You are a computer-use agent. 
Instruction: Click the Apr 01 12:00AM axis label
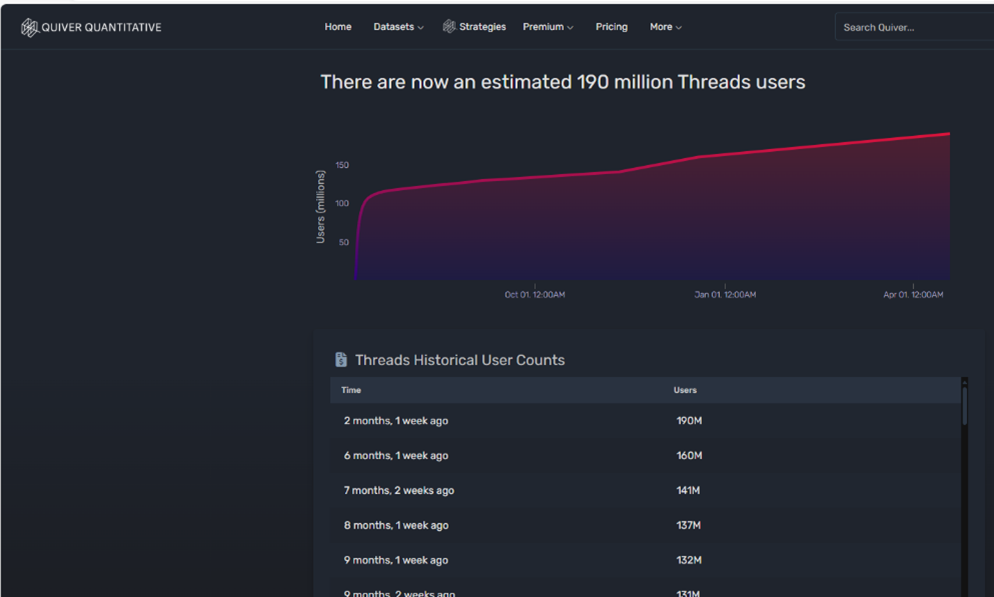(x=913, y=295)
